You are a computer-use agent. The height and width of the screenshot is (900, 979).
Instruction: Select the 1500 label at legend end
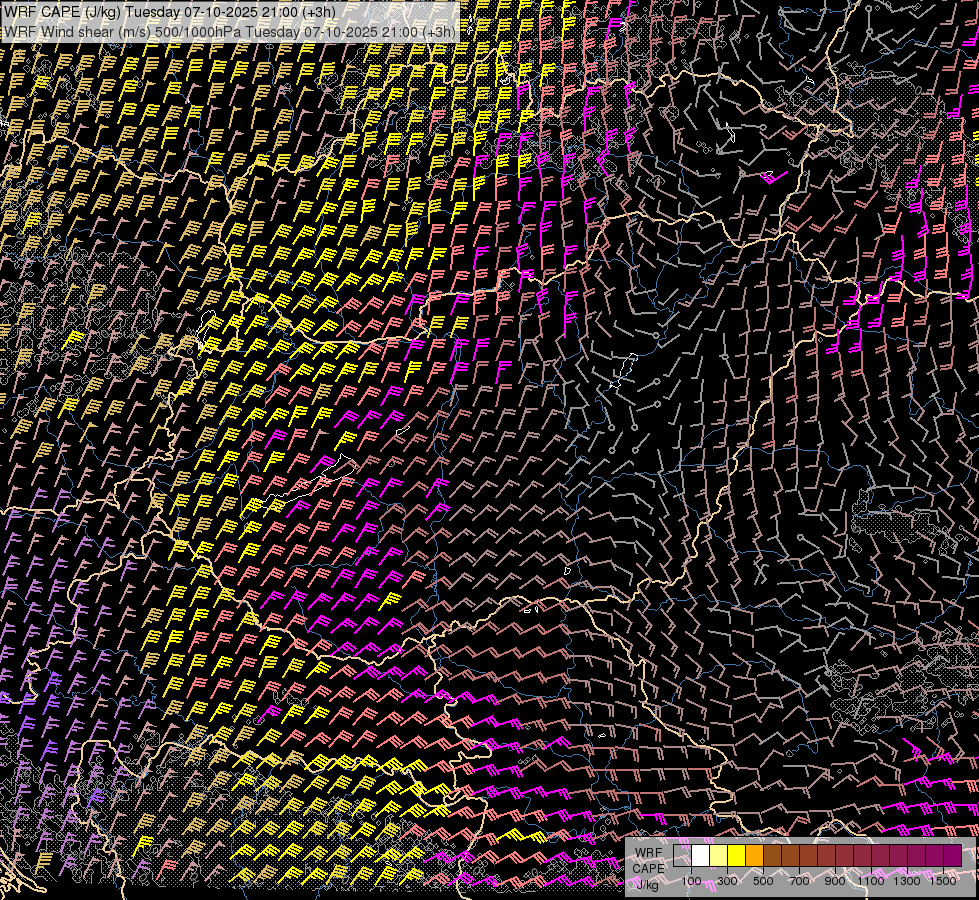tap(943, 881)
